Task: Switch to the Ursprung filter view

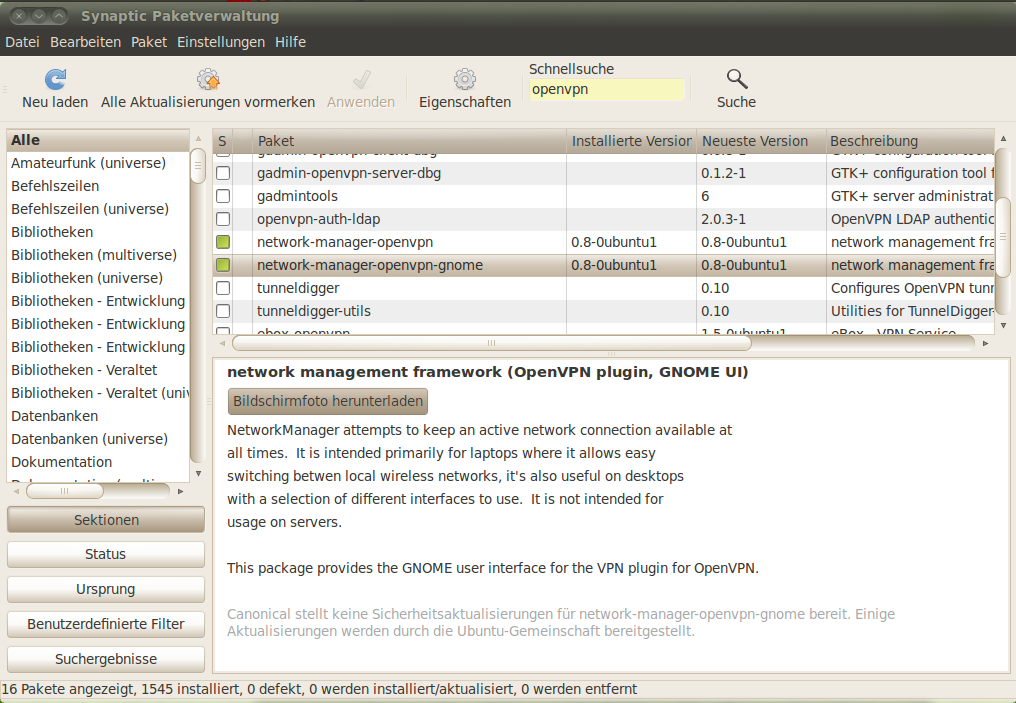Action: point(106,589)
